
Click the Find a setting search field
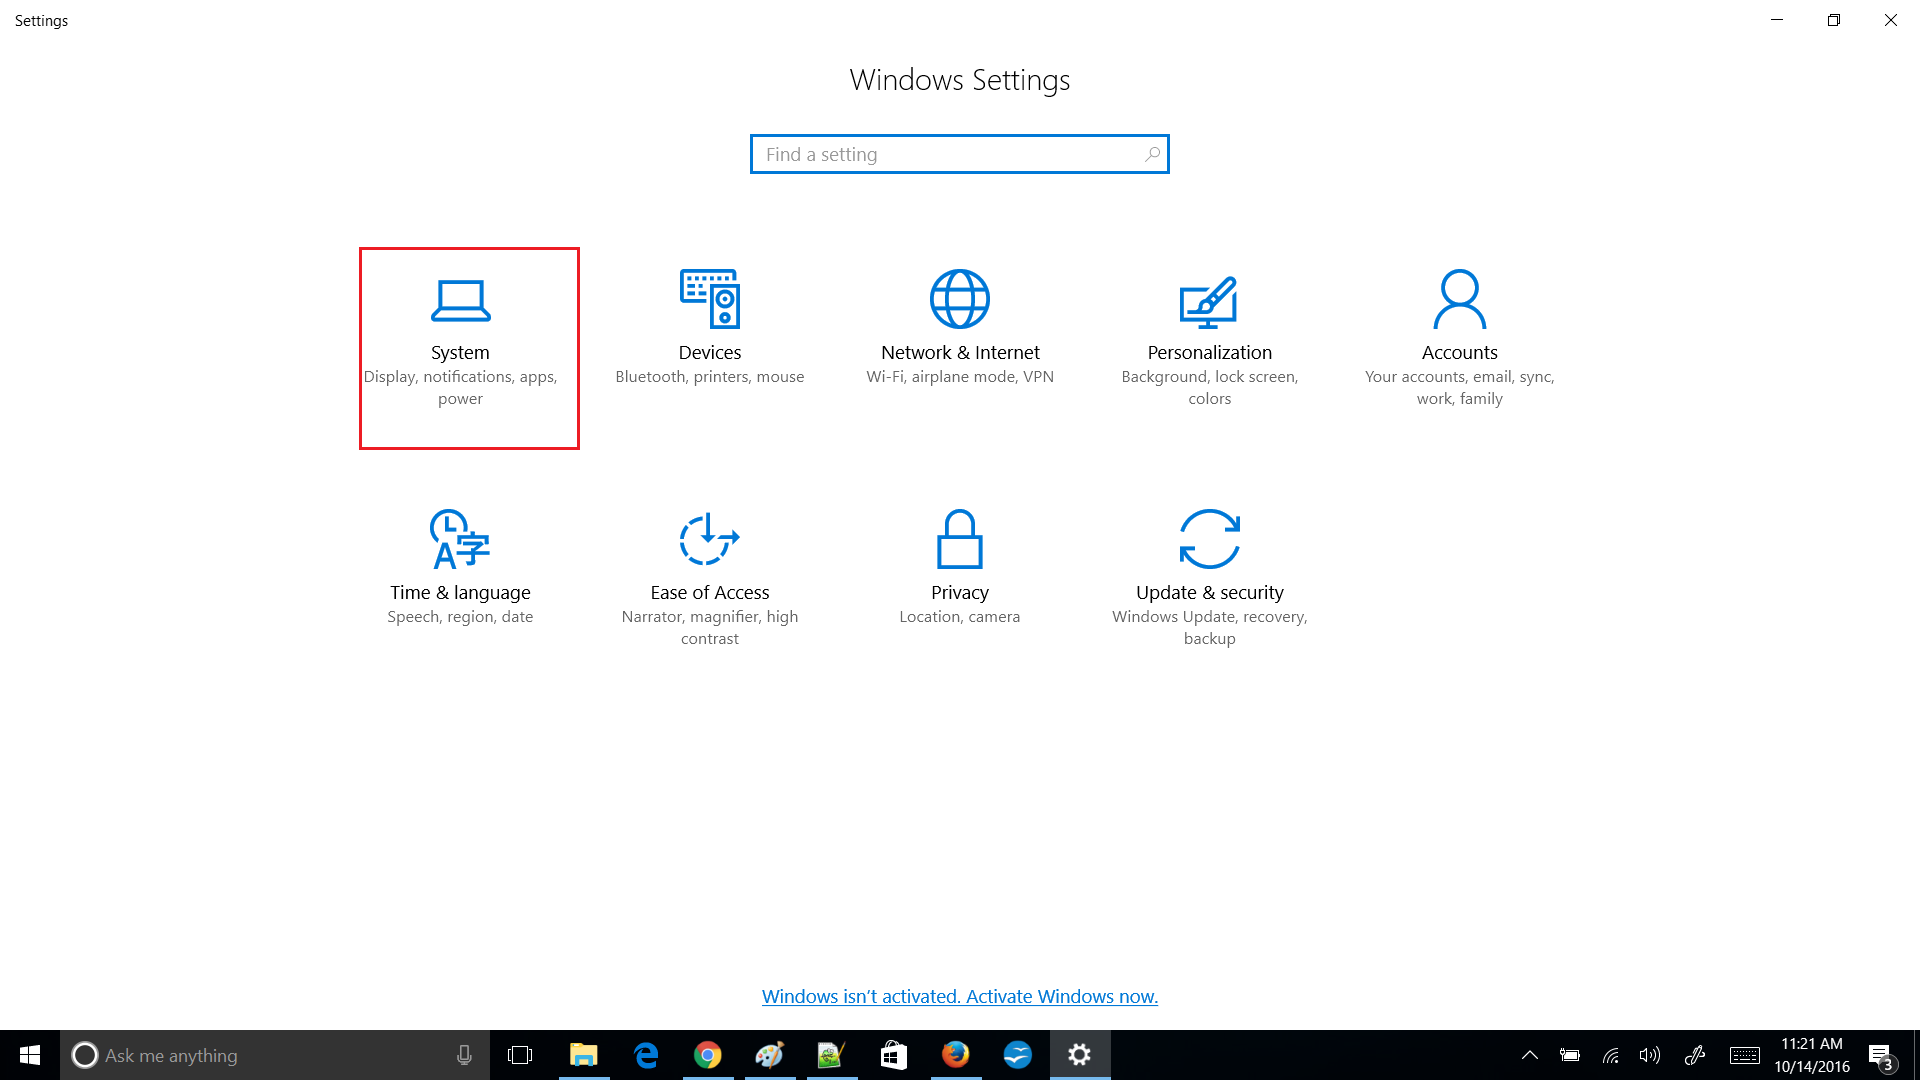[960, 154]
